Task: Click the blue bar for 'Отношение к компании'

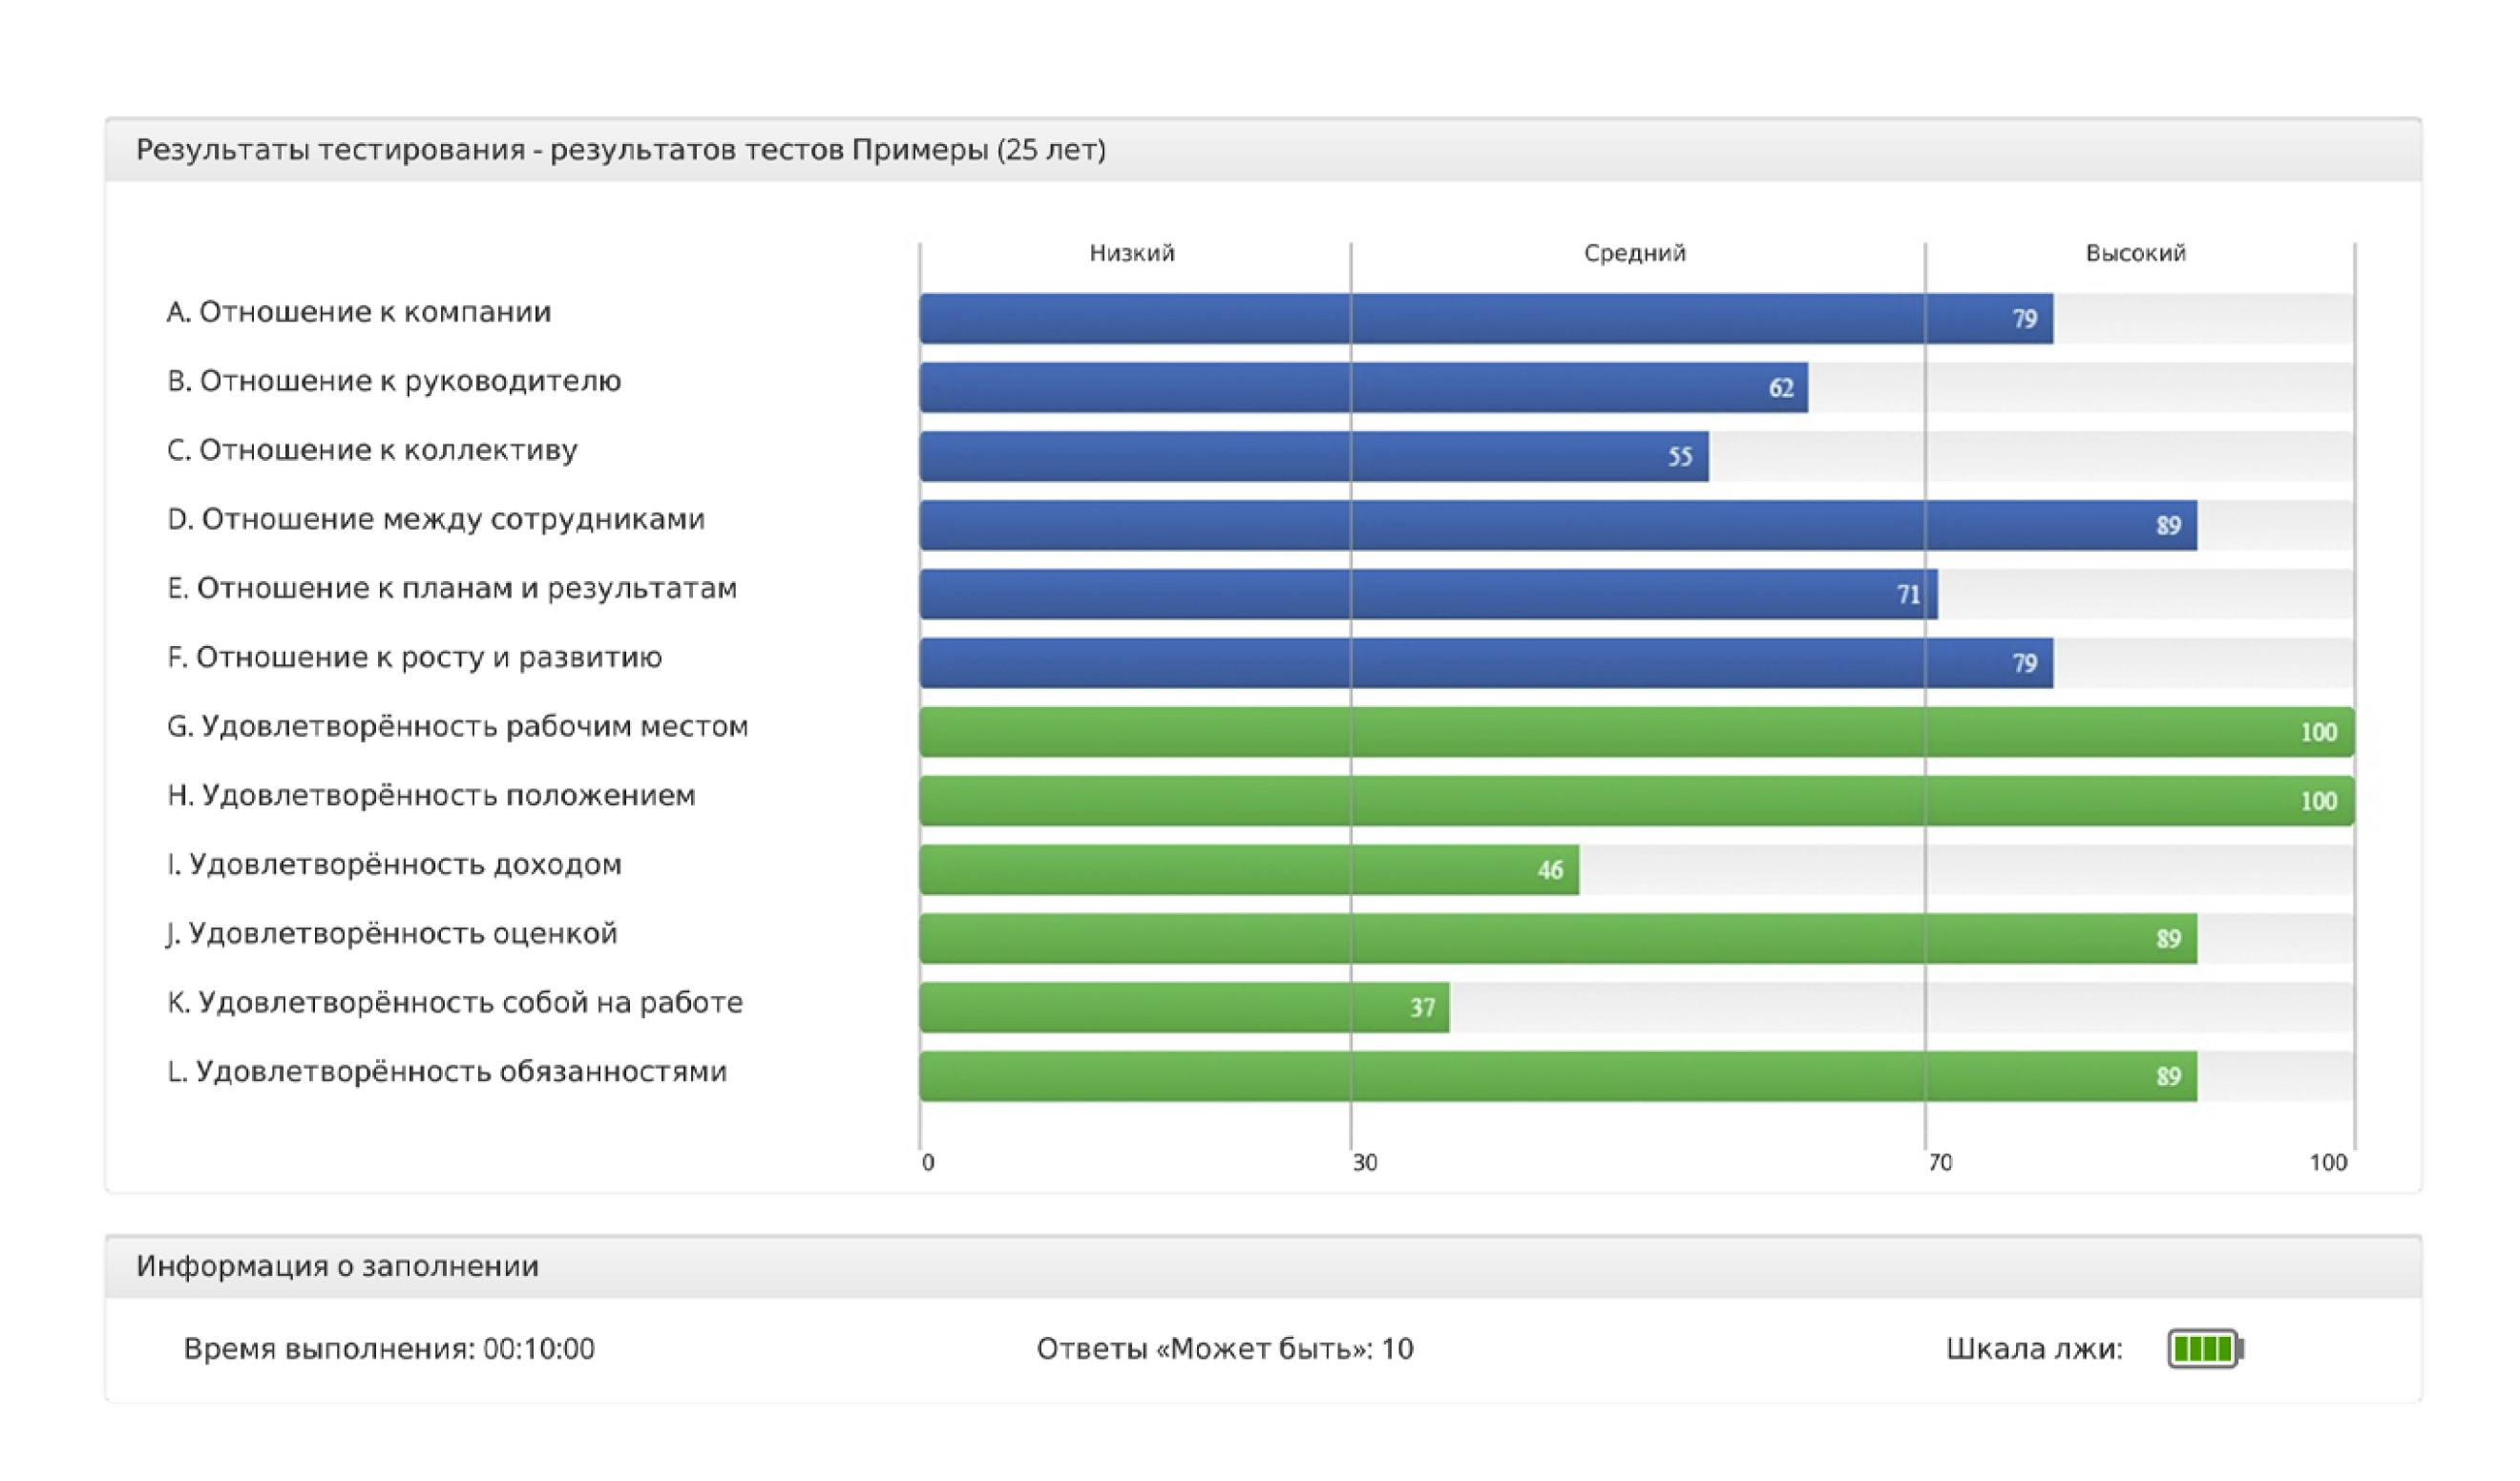Action: pos(1485,319)
